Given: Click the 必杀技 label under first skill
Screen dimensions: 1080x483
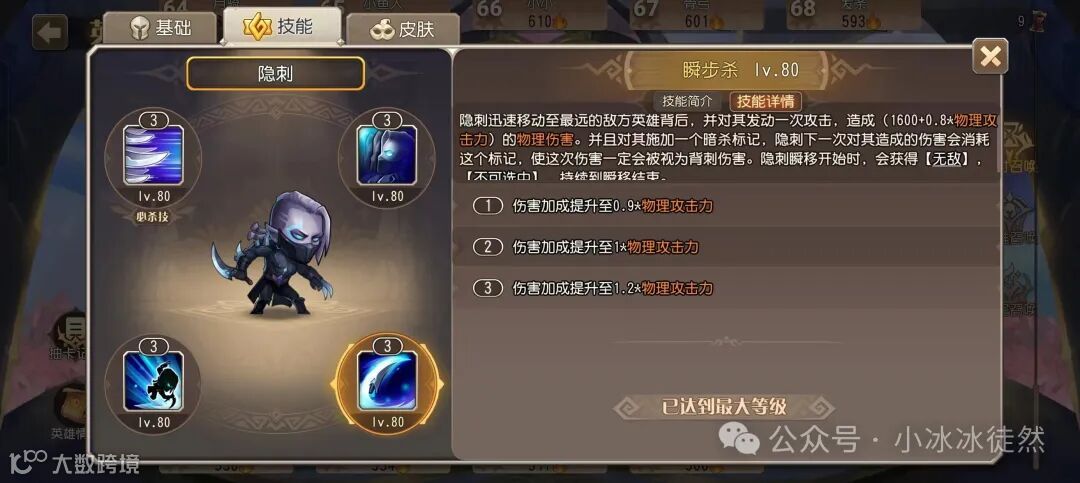Looking at the screenshot, I should tap(153, 216).
